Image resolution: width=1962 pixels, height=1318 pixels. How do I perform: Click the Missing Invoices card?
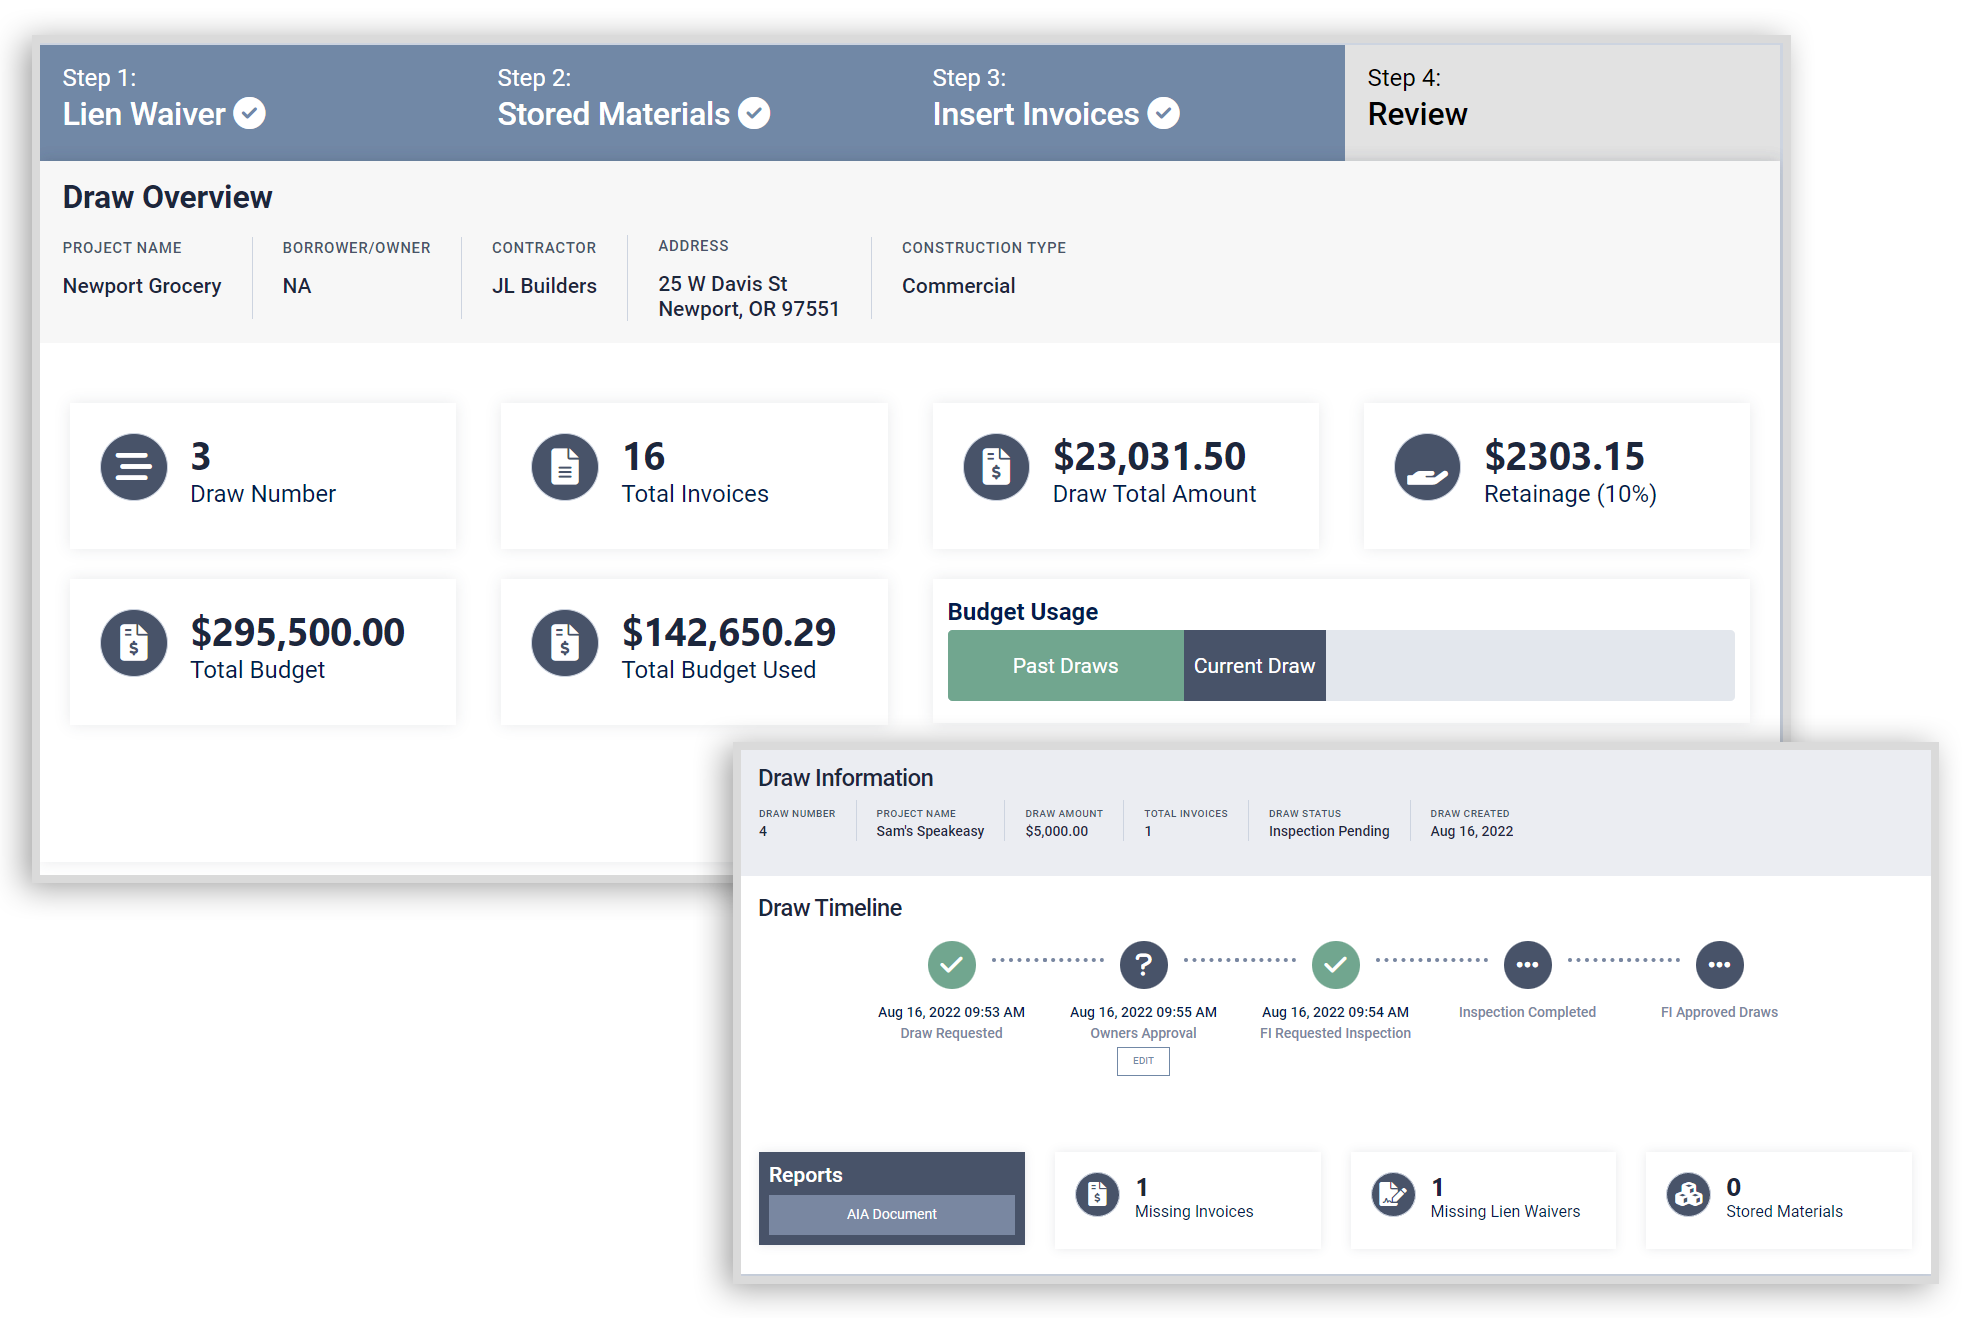coord(1188,1200)
